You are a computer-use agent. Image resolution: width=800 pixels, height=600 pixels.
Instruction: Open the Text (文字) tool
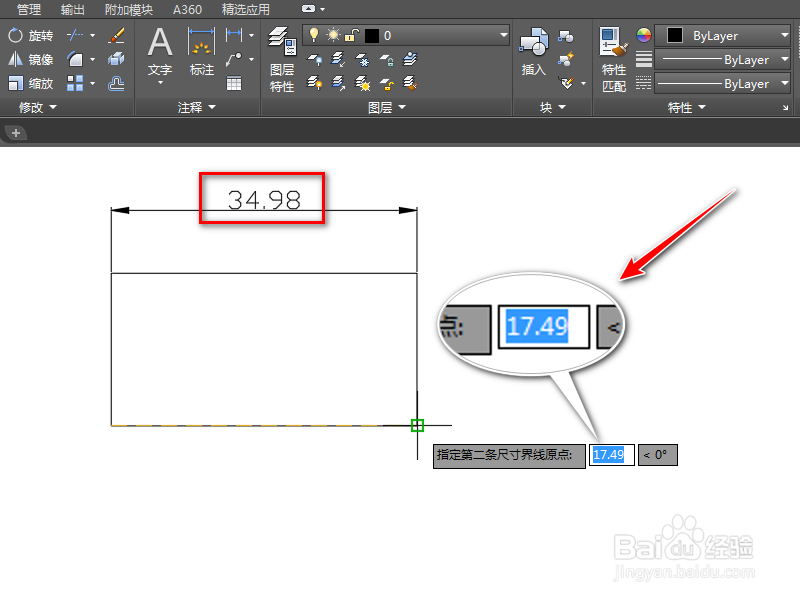coord(160,53)
